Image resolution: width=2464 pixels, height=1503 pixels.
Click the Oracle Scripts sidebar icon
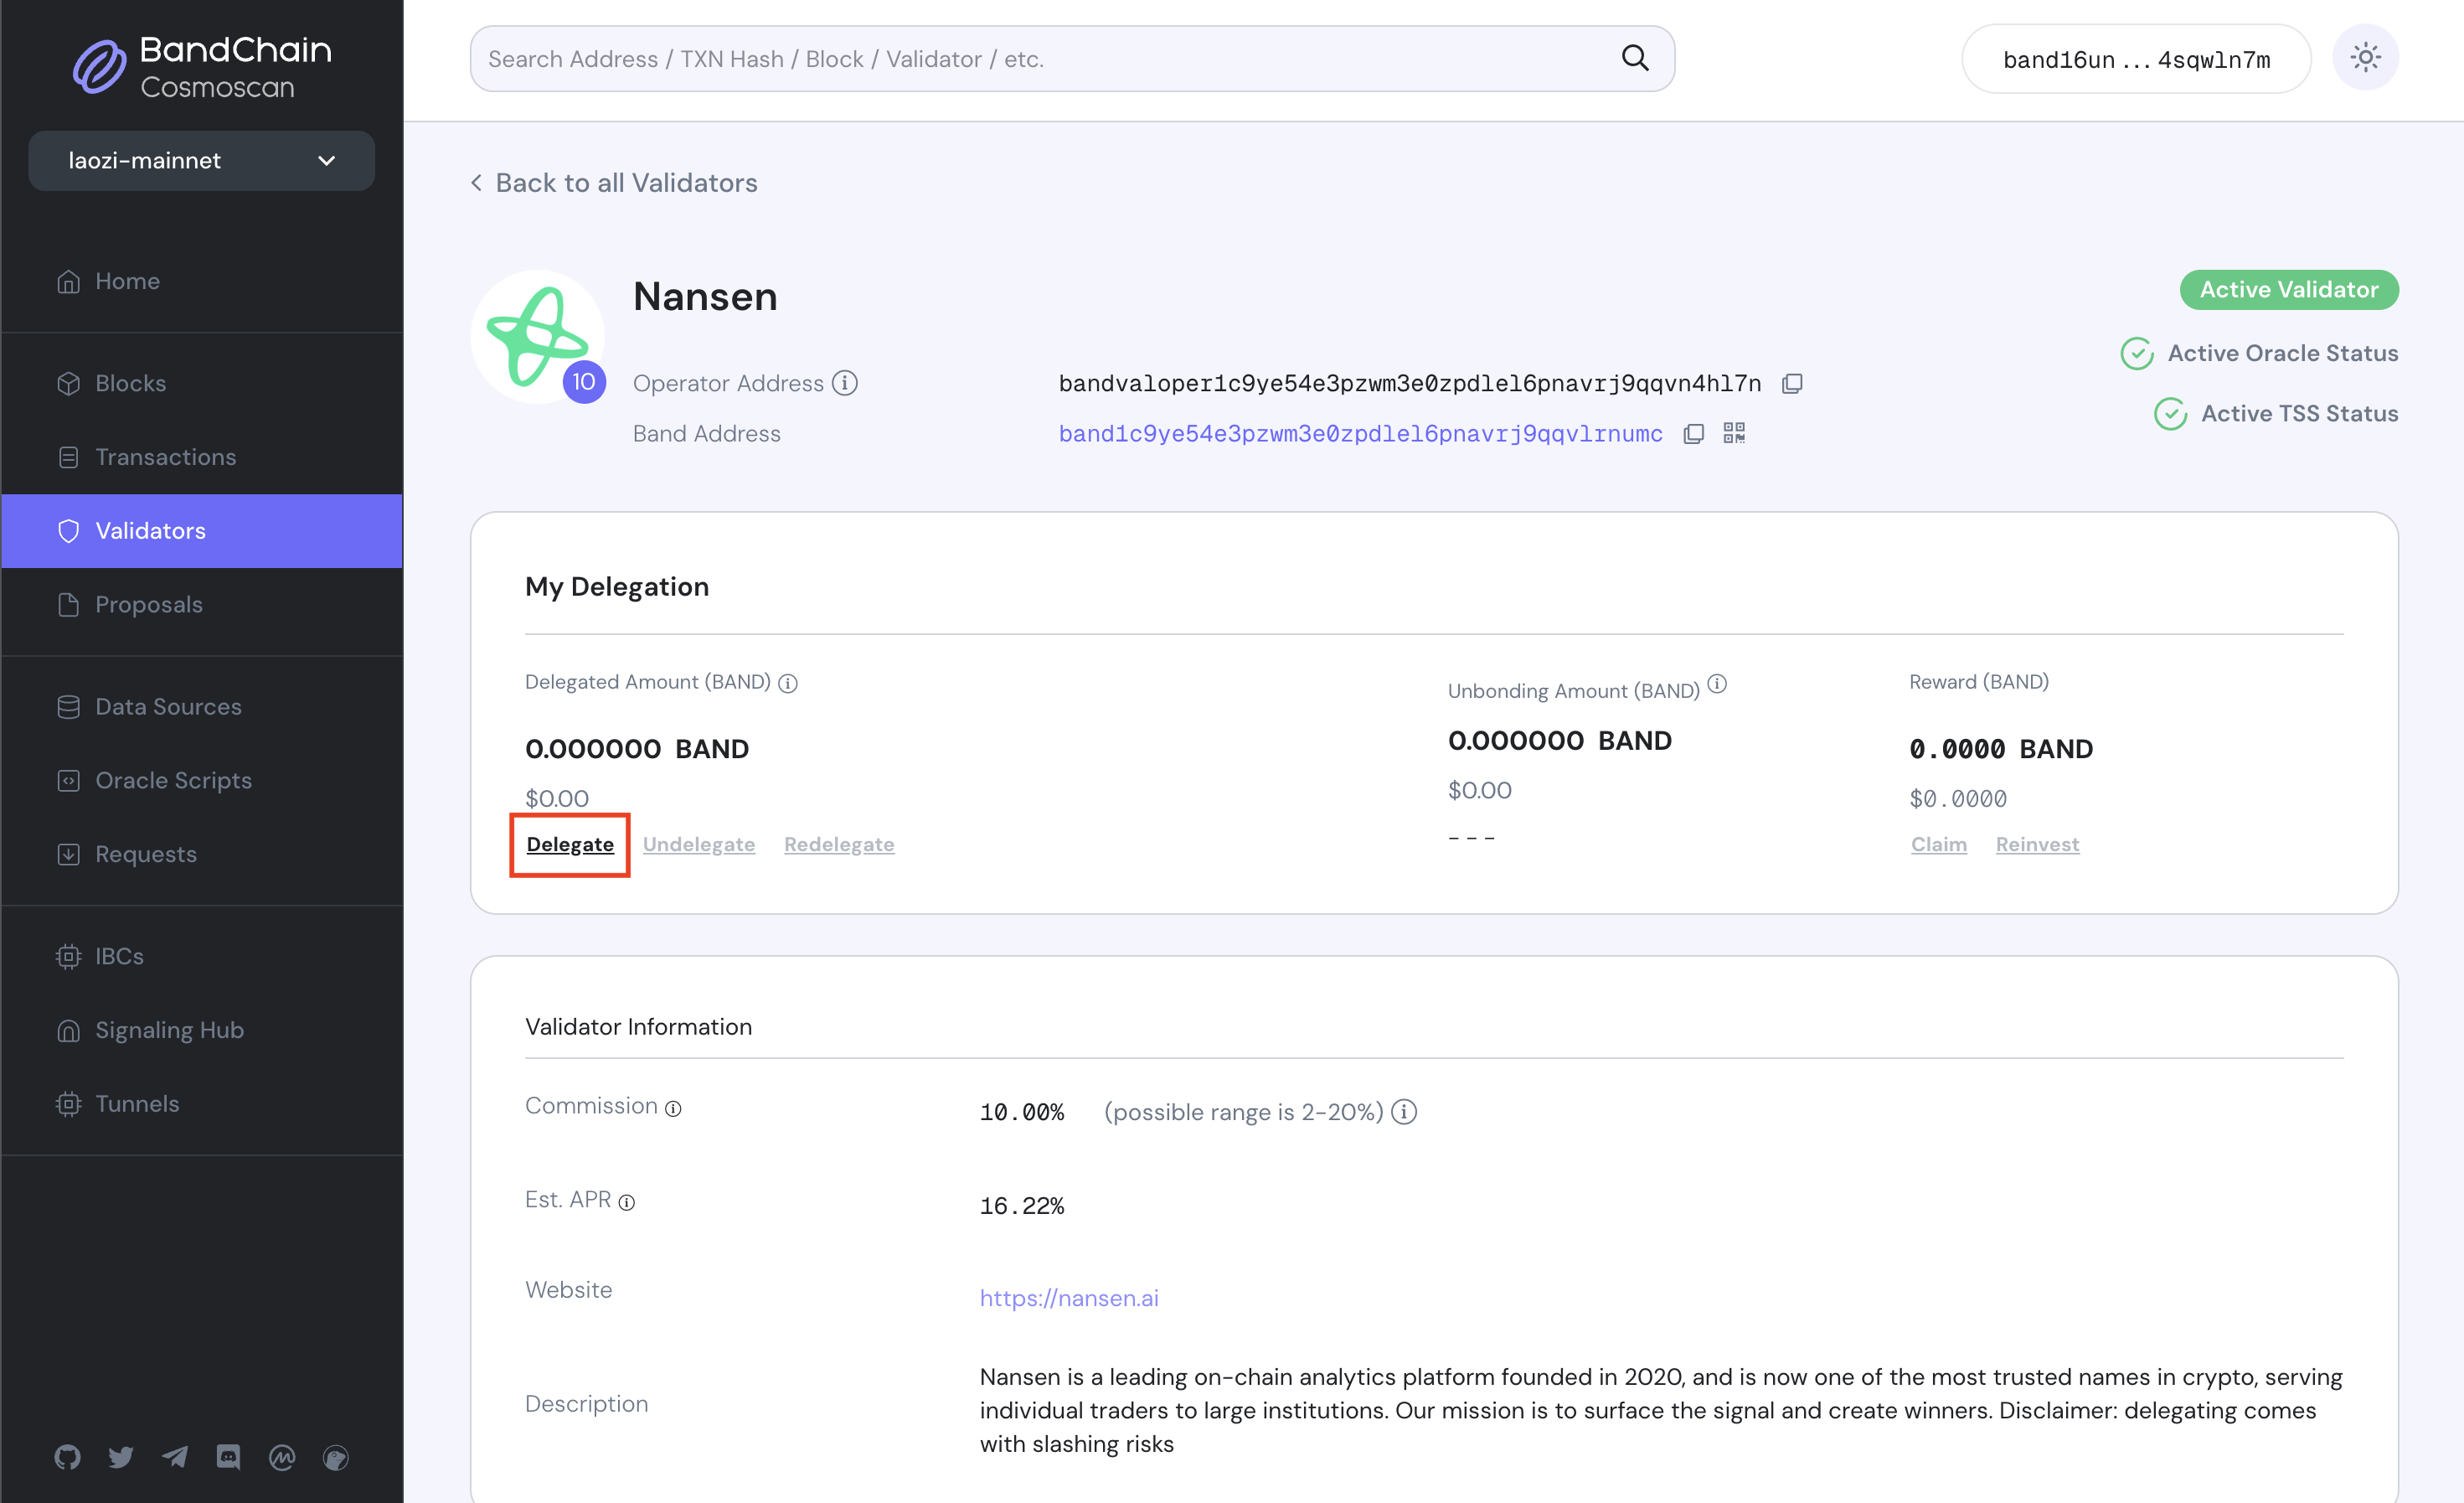pyautogui.click(x=68, y=780)
